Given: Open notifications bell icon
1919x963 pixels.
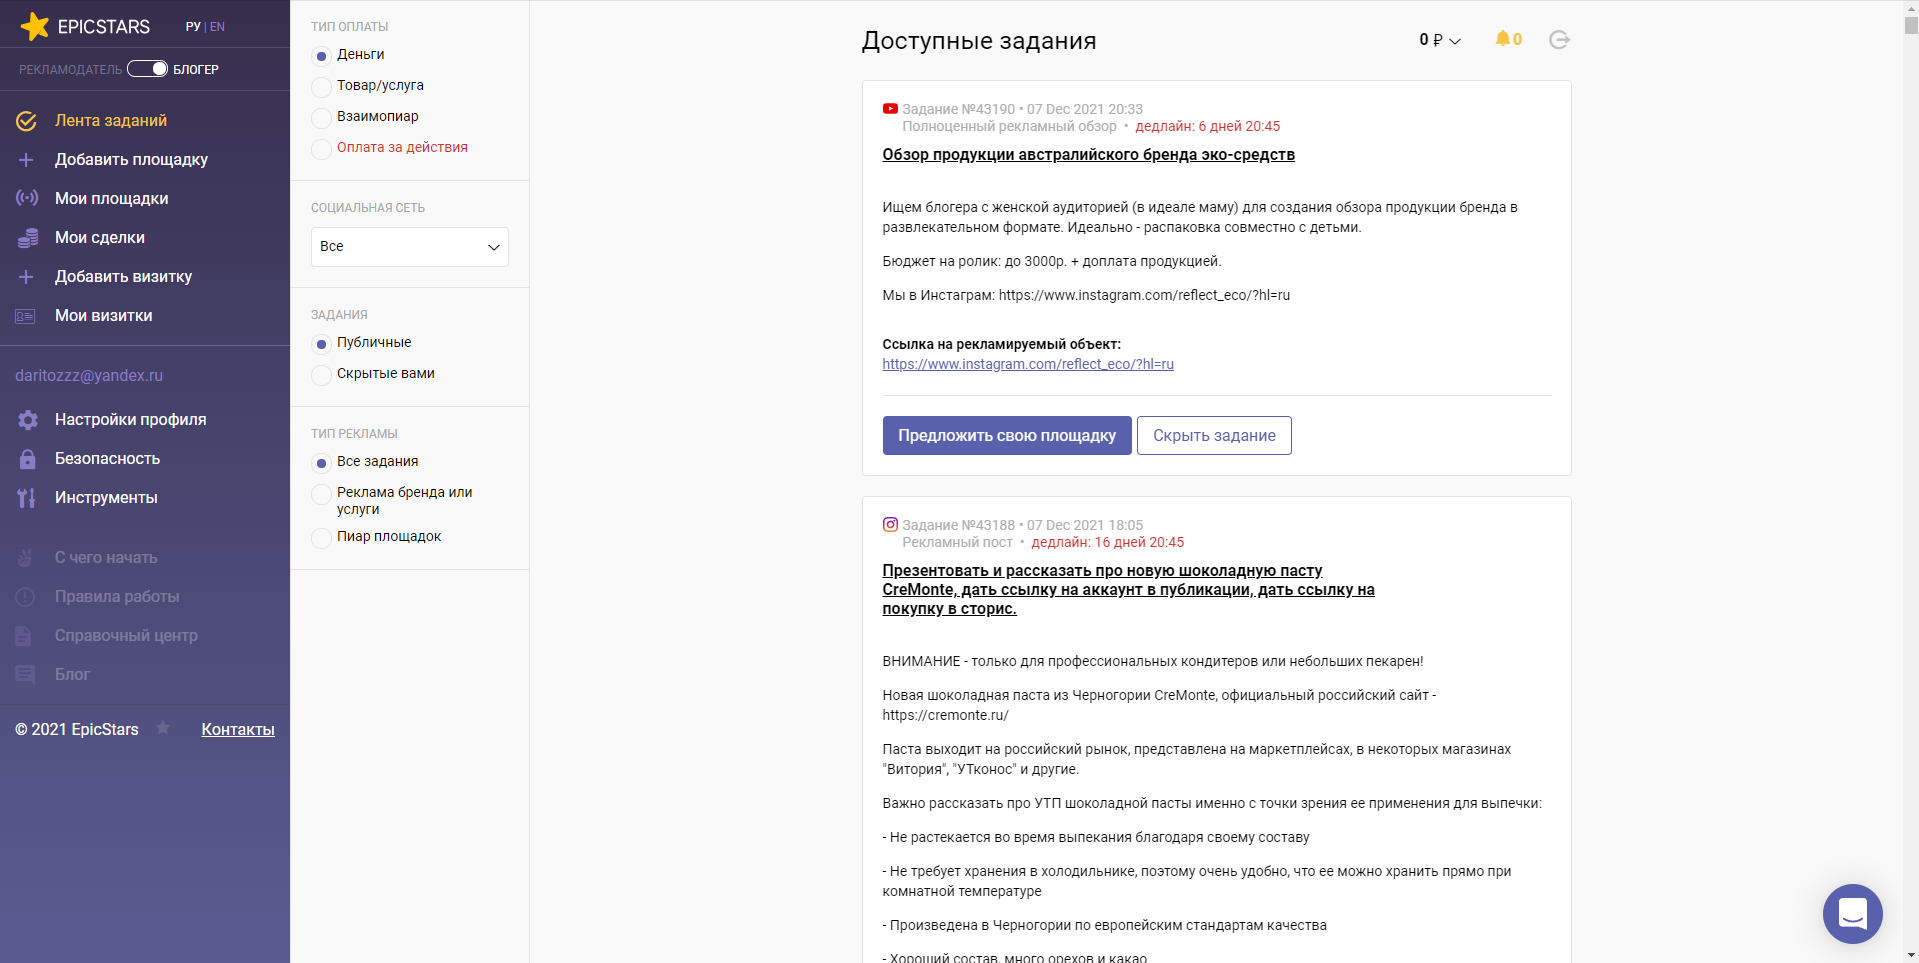Looking at the screenshot, I should click(x=1502, y=39).
